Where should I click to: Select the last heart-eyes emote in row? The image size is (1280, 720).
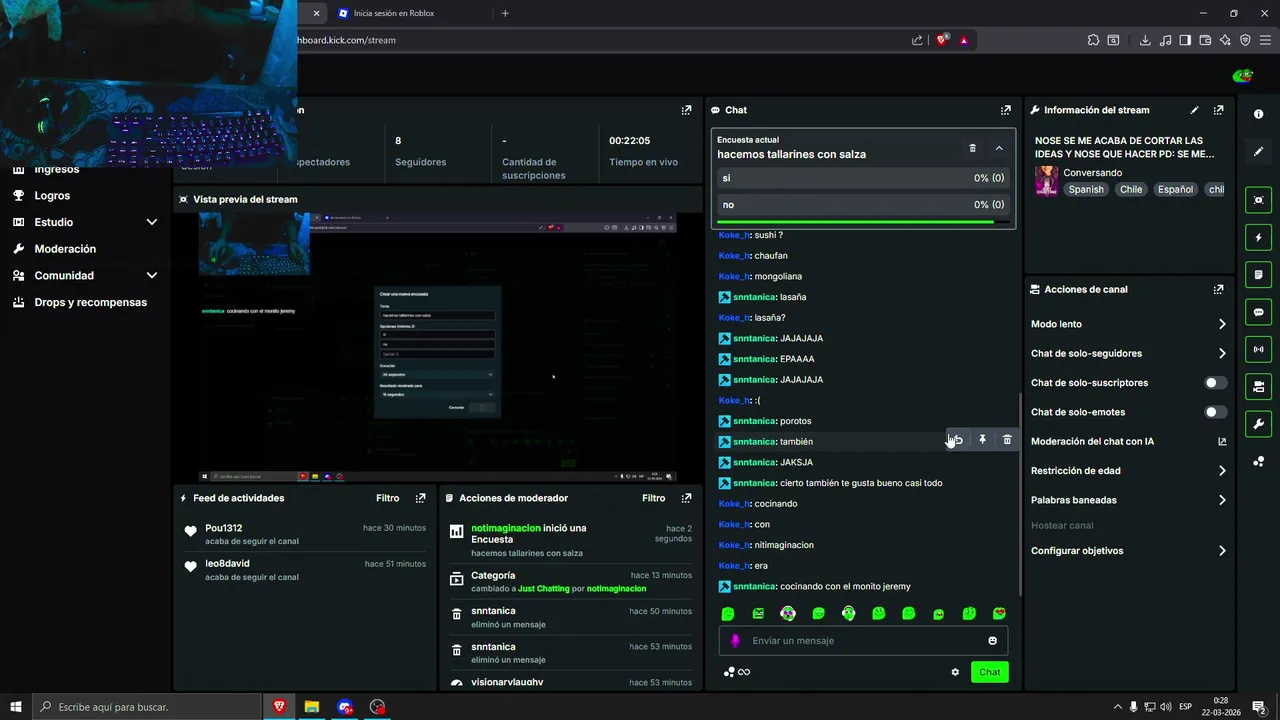point(999,614)
